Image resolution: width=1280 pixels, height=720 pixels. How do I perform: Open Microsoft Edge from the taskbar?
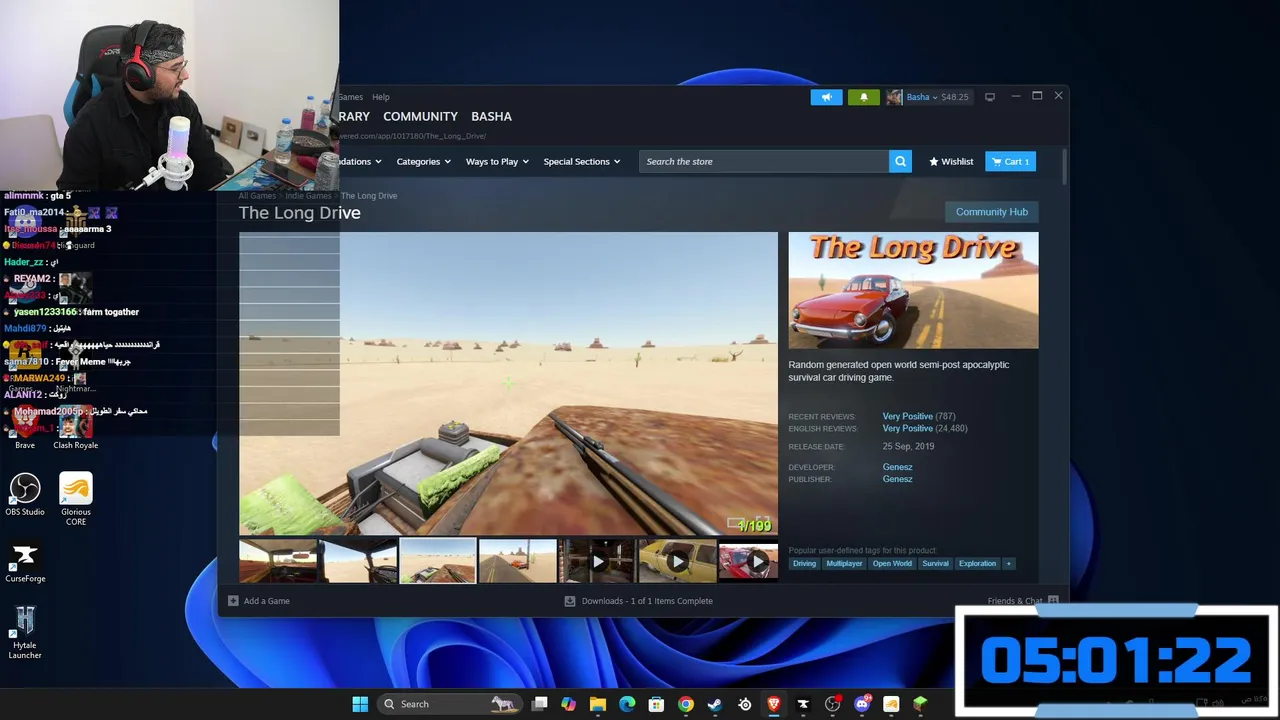point(627,704)
